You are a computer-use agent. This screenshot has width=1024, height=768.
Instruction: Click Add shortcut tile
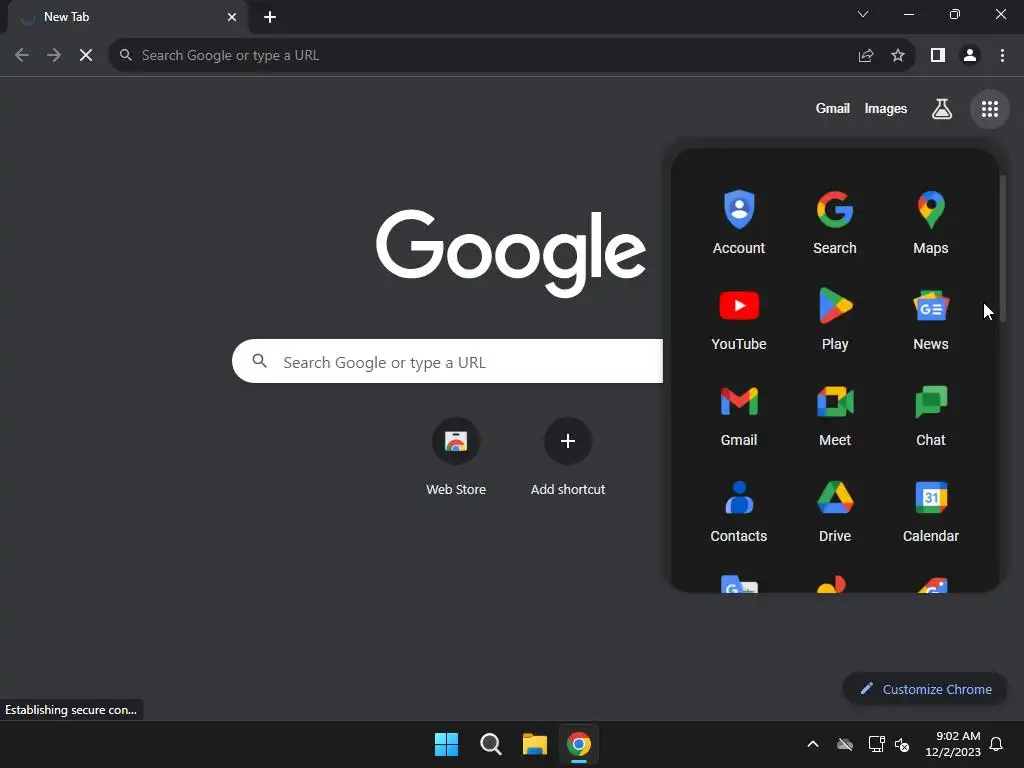568,457
